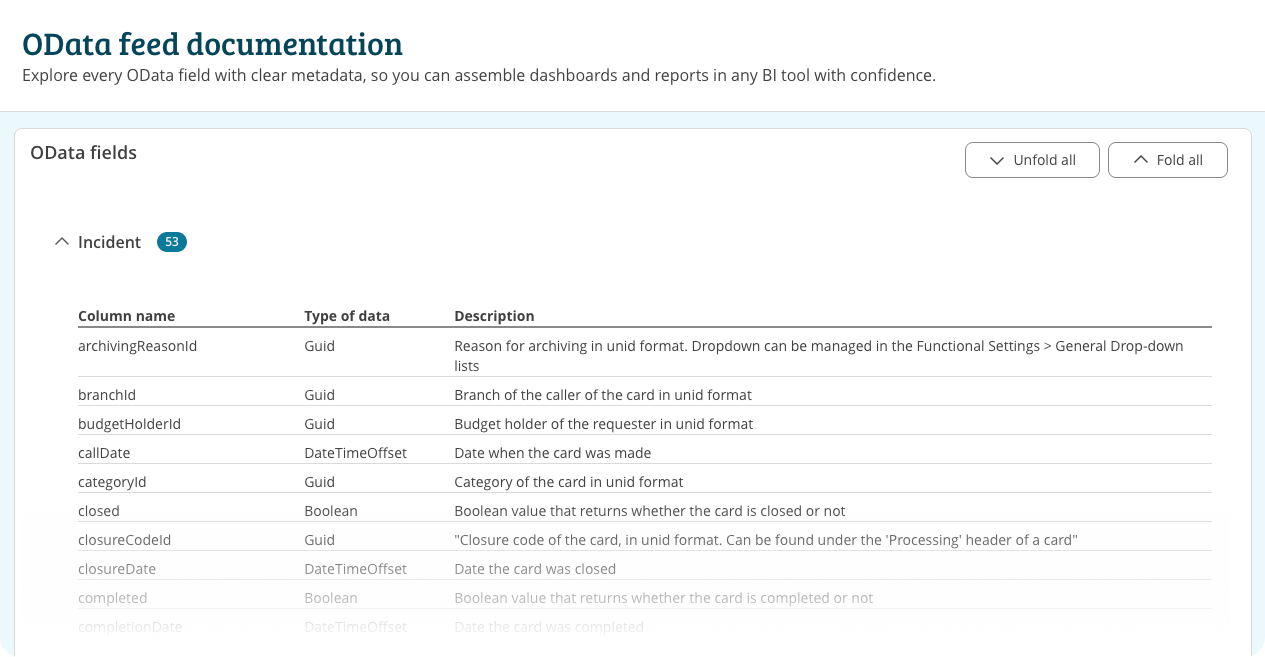1265x657 pixels.
Task: Click the 'OData feed documentation' page heading
Action: [213, 44]
